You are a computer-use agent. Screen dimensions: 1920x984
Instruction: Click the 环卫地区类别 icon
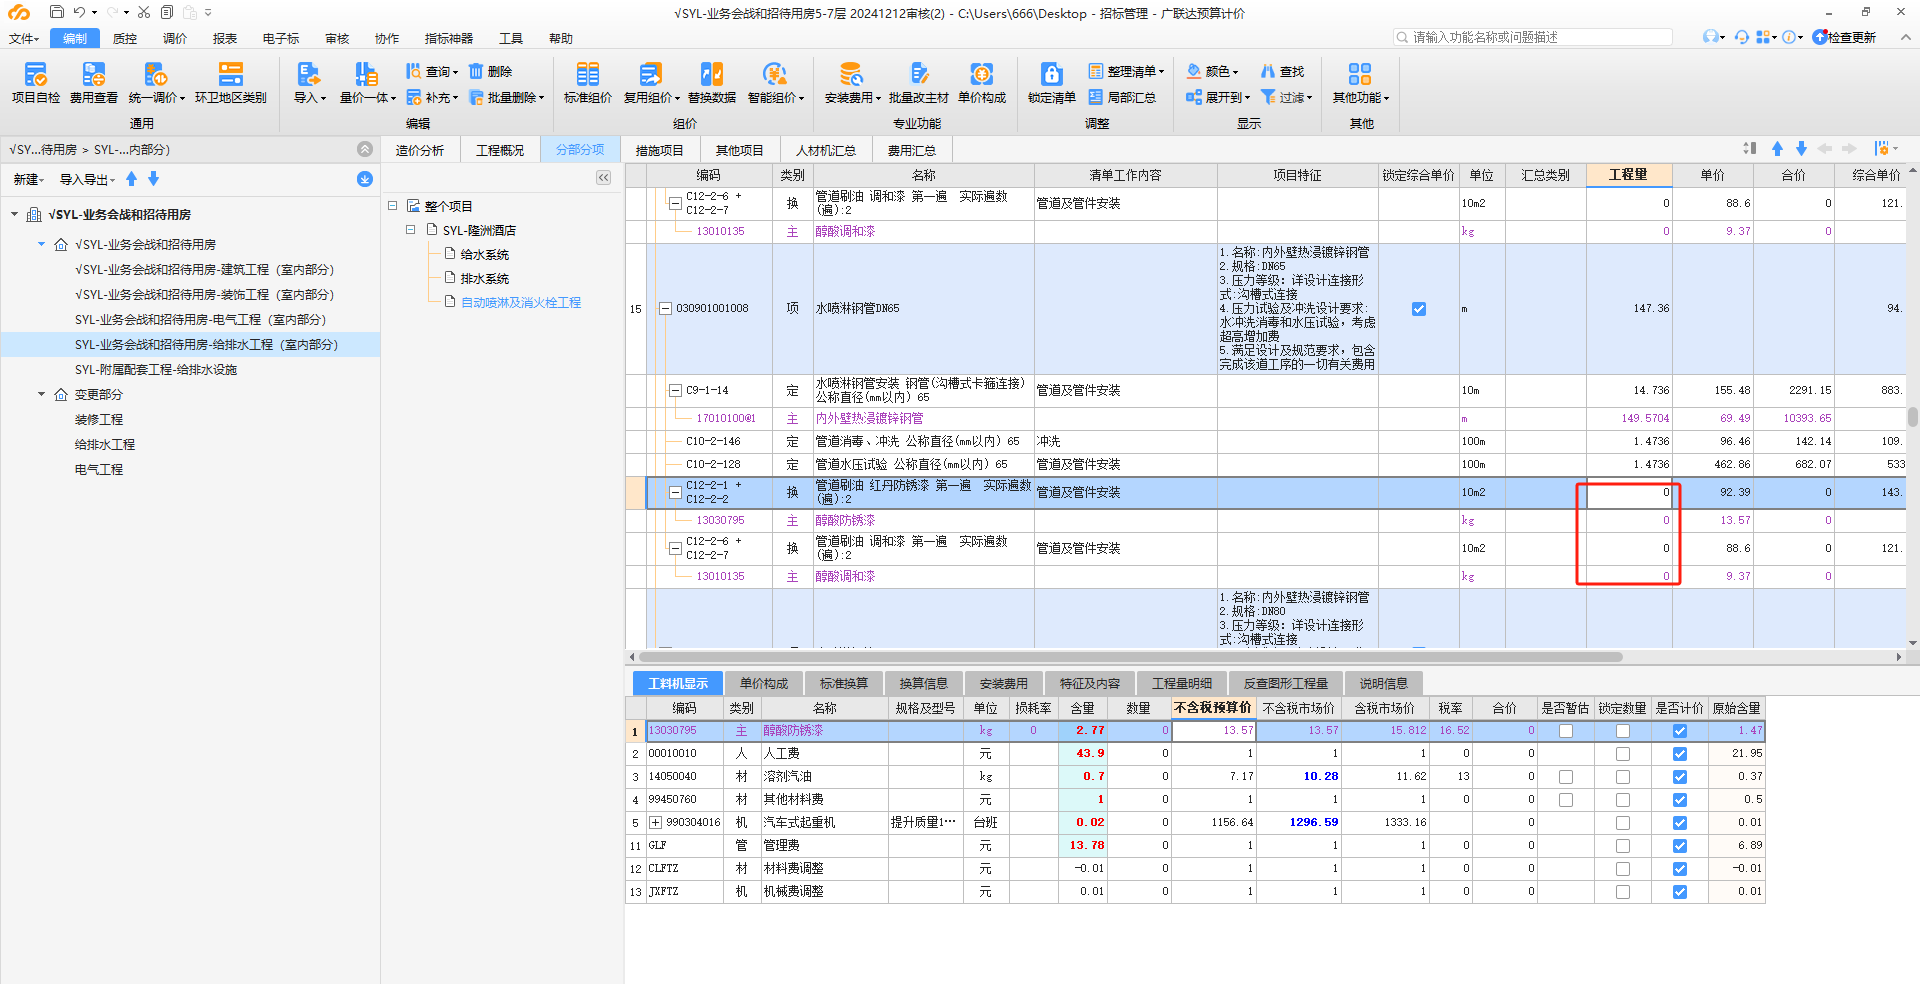pyautogui.click(x=231, y=74)
